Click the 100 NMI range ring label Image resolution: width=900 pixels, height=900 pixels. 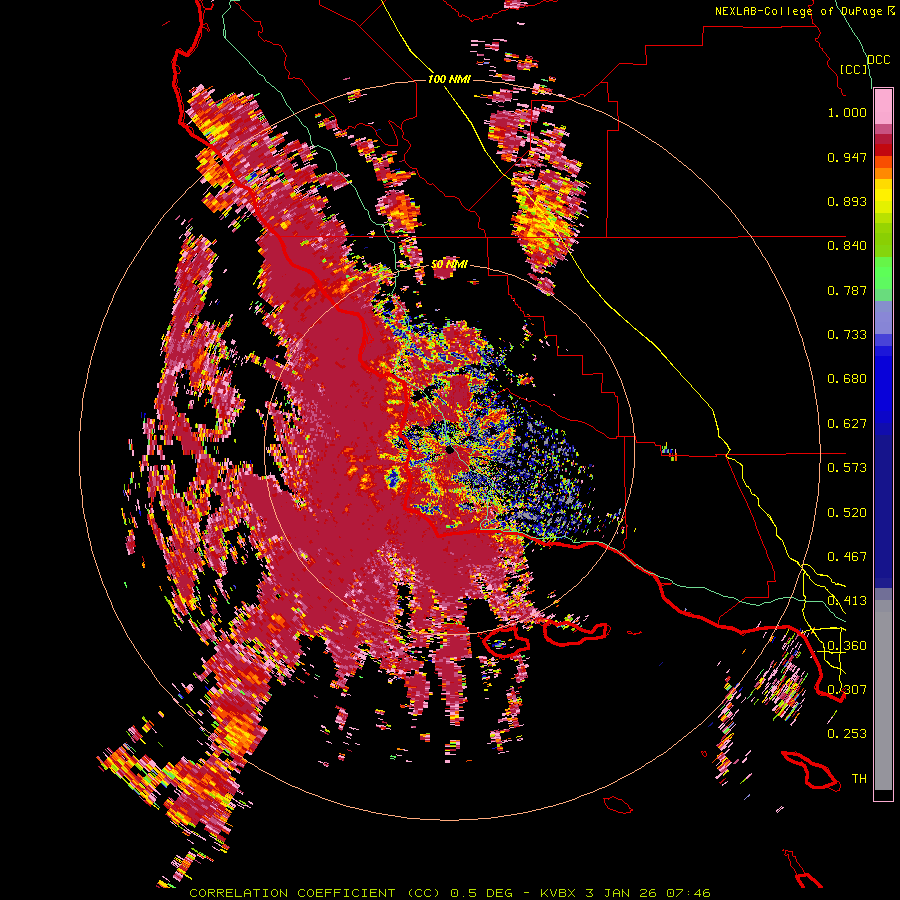click(449, 79)
